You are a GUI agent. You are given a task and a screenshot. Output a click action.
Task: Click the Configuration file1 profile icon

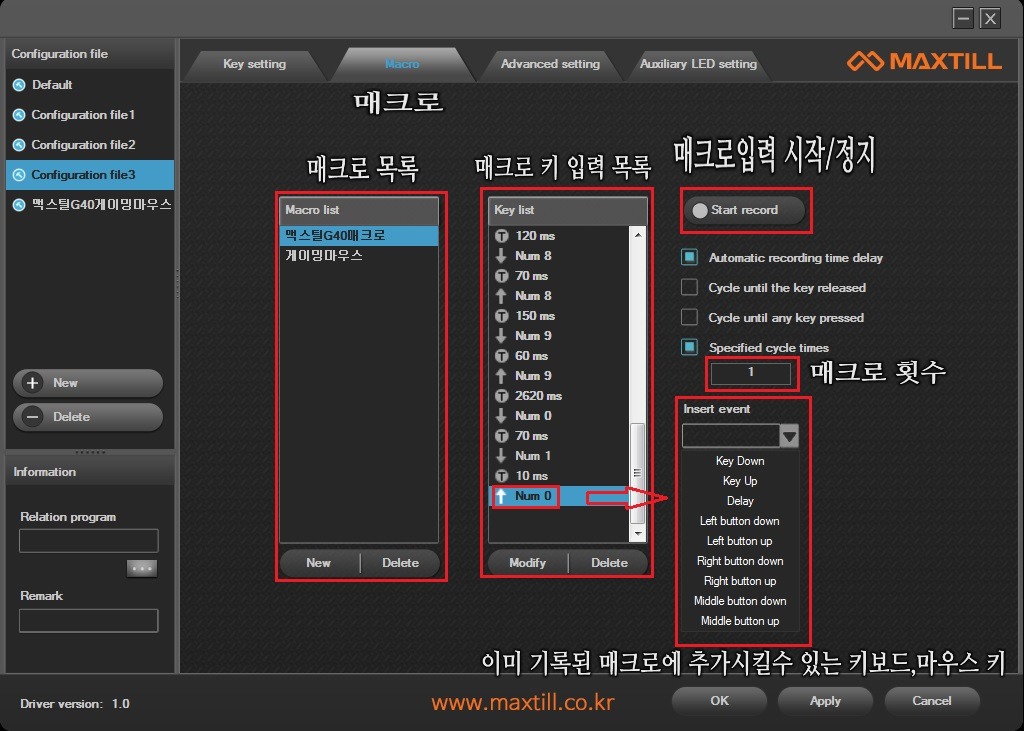pos(19,115)
